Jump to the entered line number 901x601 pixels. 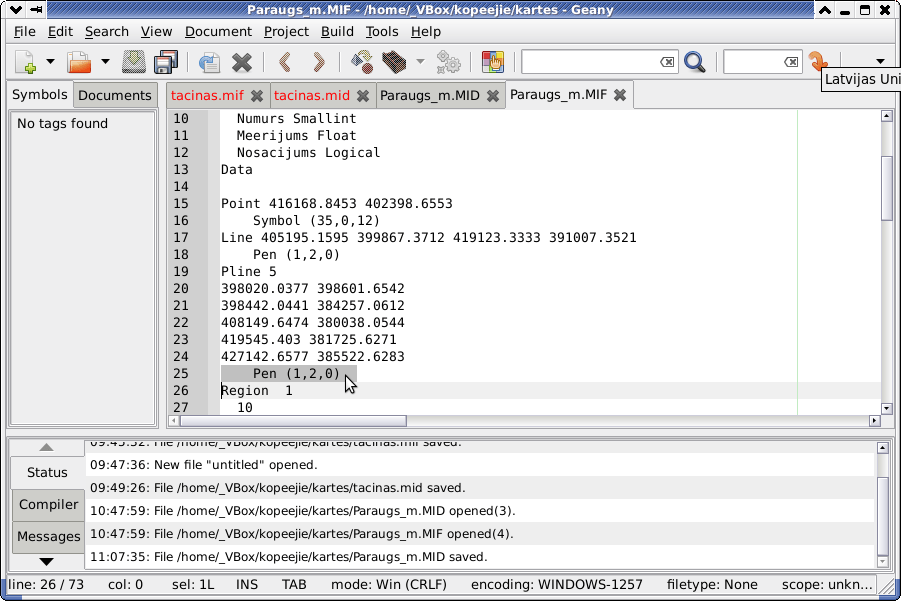tap(818, 60)
